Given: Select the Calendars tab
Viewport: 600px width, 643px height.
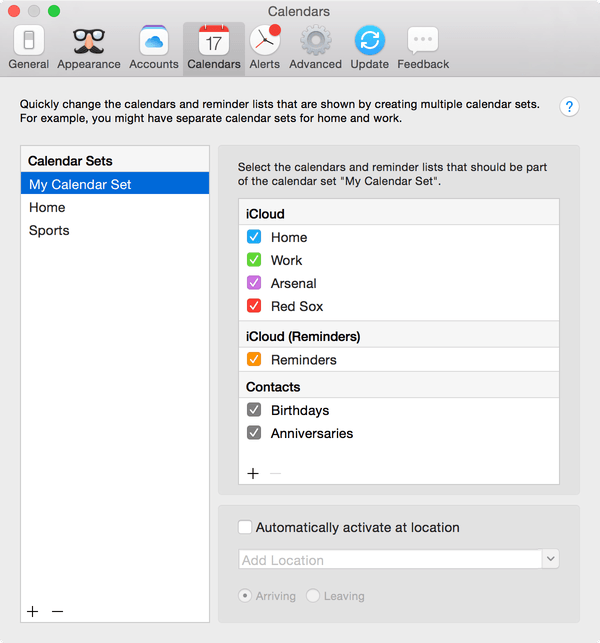Looking at the screenshot, I should click(214, 48).
